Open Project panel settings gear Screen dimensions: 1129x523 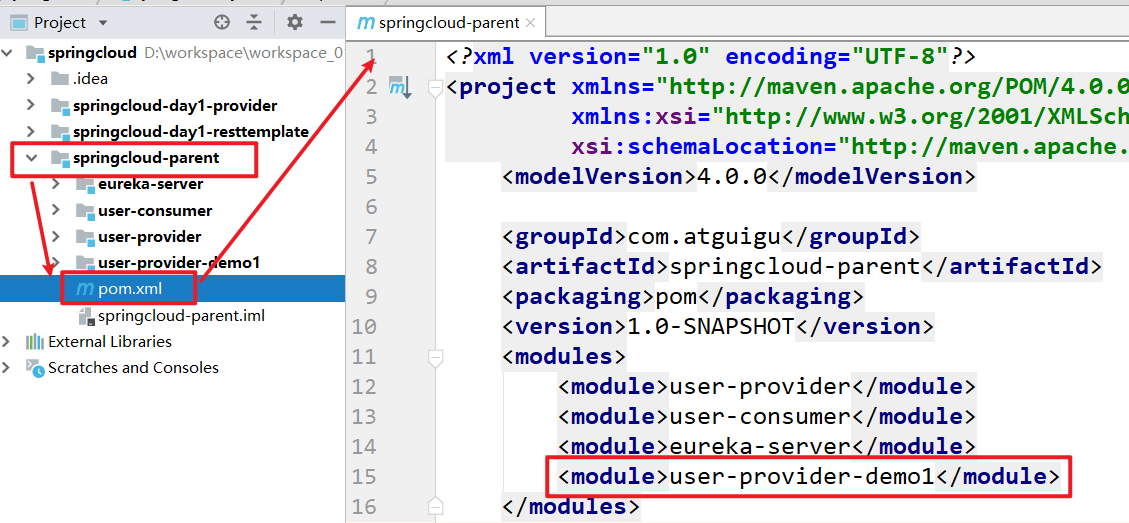point(294,22)
